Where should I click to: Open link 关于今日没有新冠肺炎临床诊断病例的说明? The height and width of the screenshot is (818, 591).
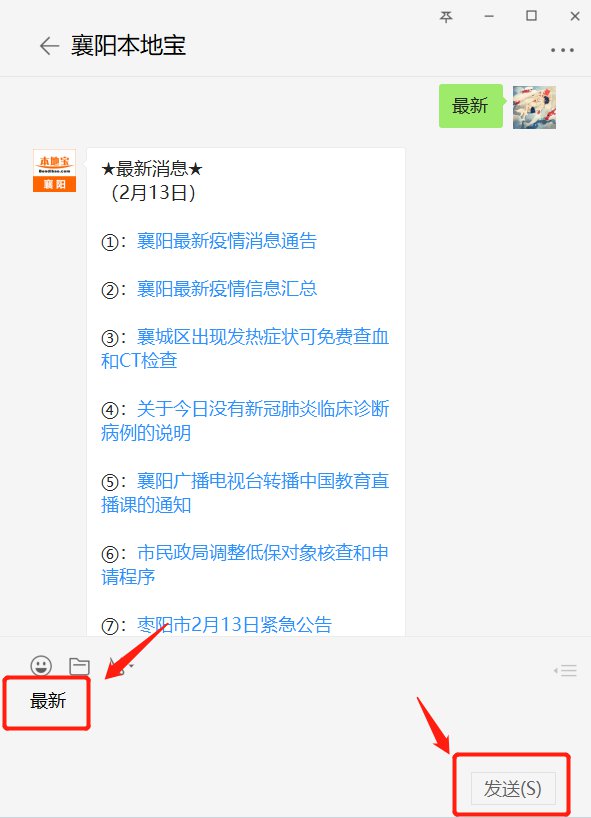[x=245, y=420]
